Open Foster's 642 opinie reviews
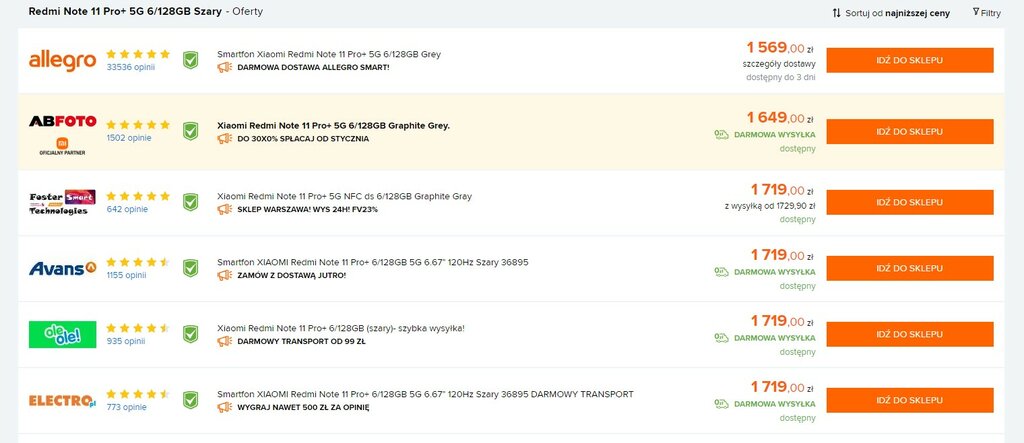Image resolution: width=1024 pixels, height=443 pixels. coord(127,209)
